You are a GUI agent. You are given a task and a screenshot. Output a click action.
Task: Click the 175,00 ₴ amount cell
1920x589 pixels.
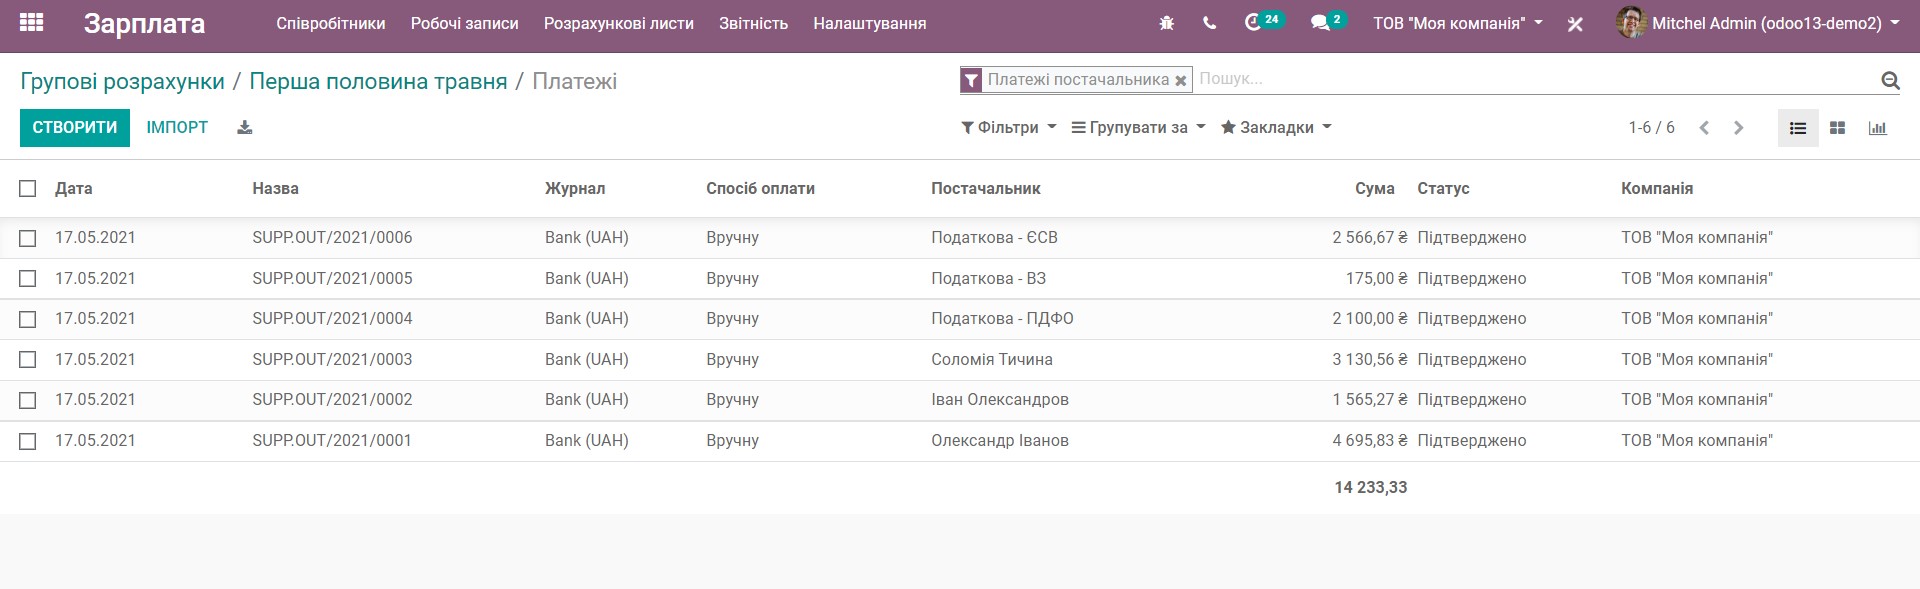[x=1376, y=278]
